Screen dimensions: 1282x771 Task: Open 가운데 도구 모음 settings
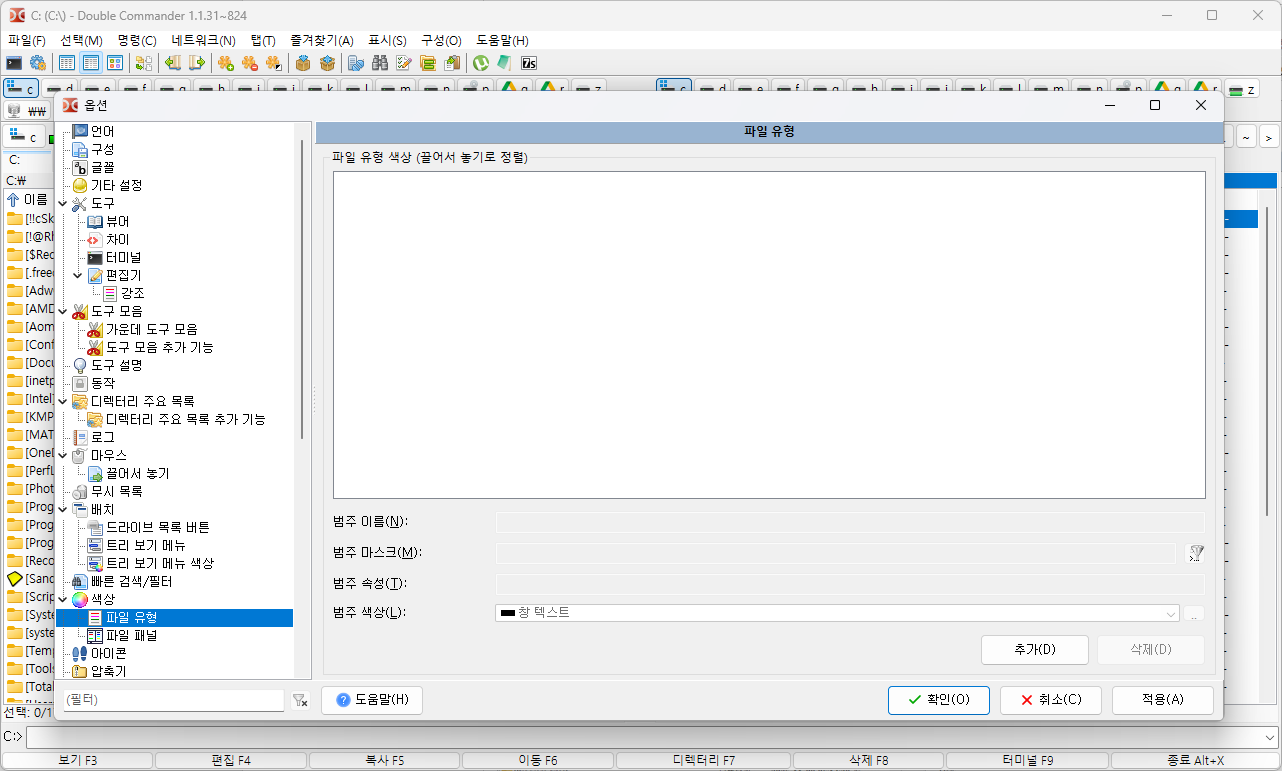pos(151,329)
